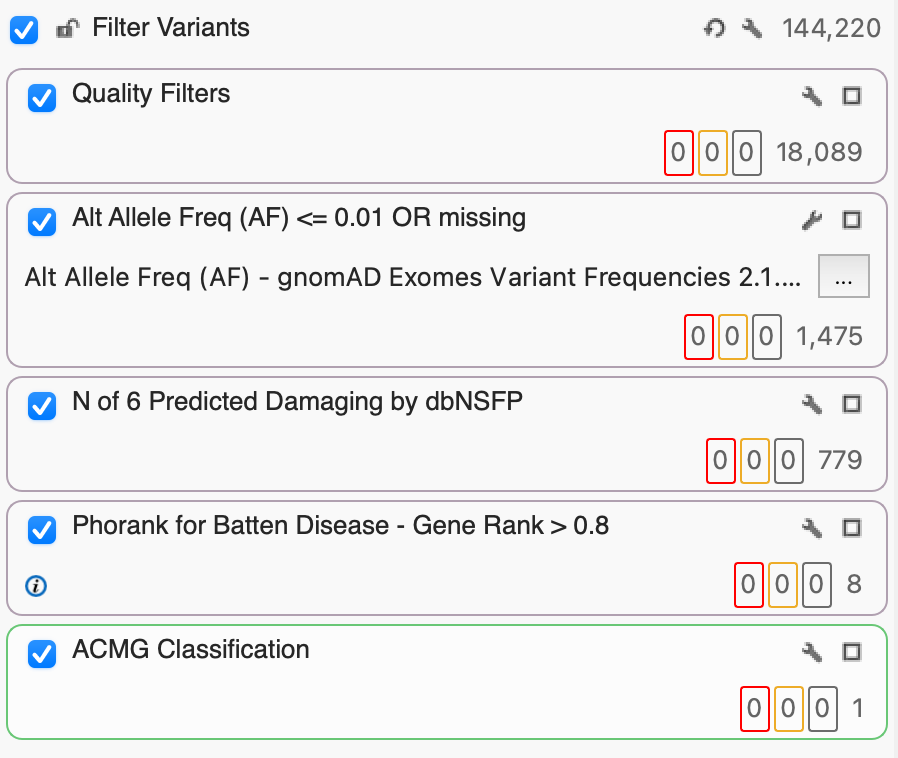Click the info icon under Phorank filter
This screenshot has width=898, height=758.
(x=37, y=587)
